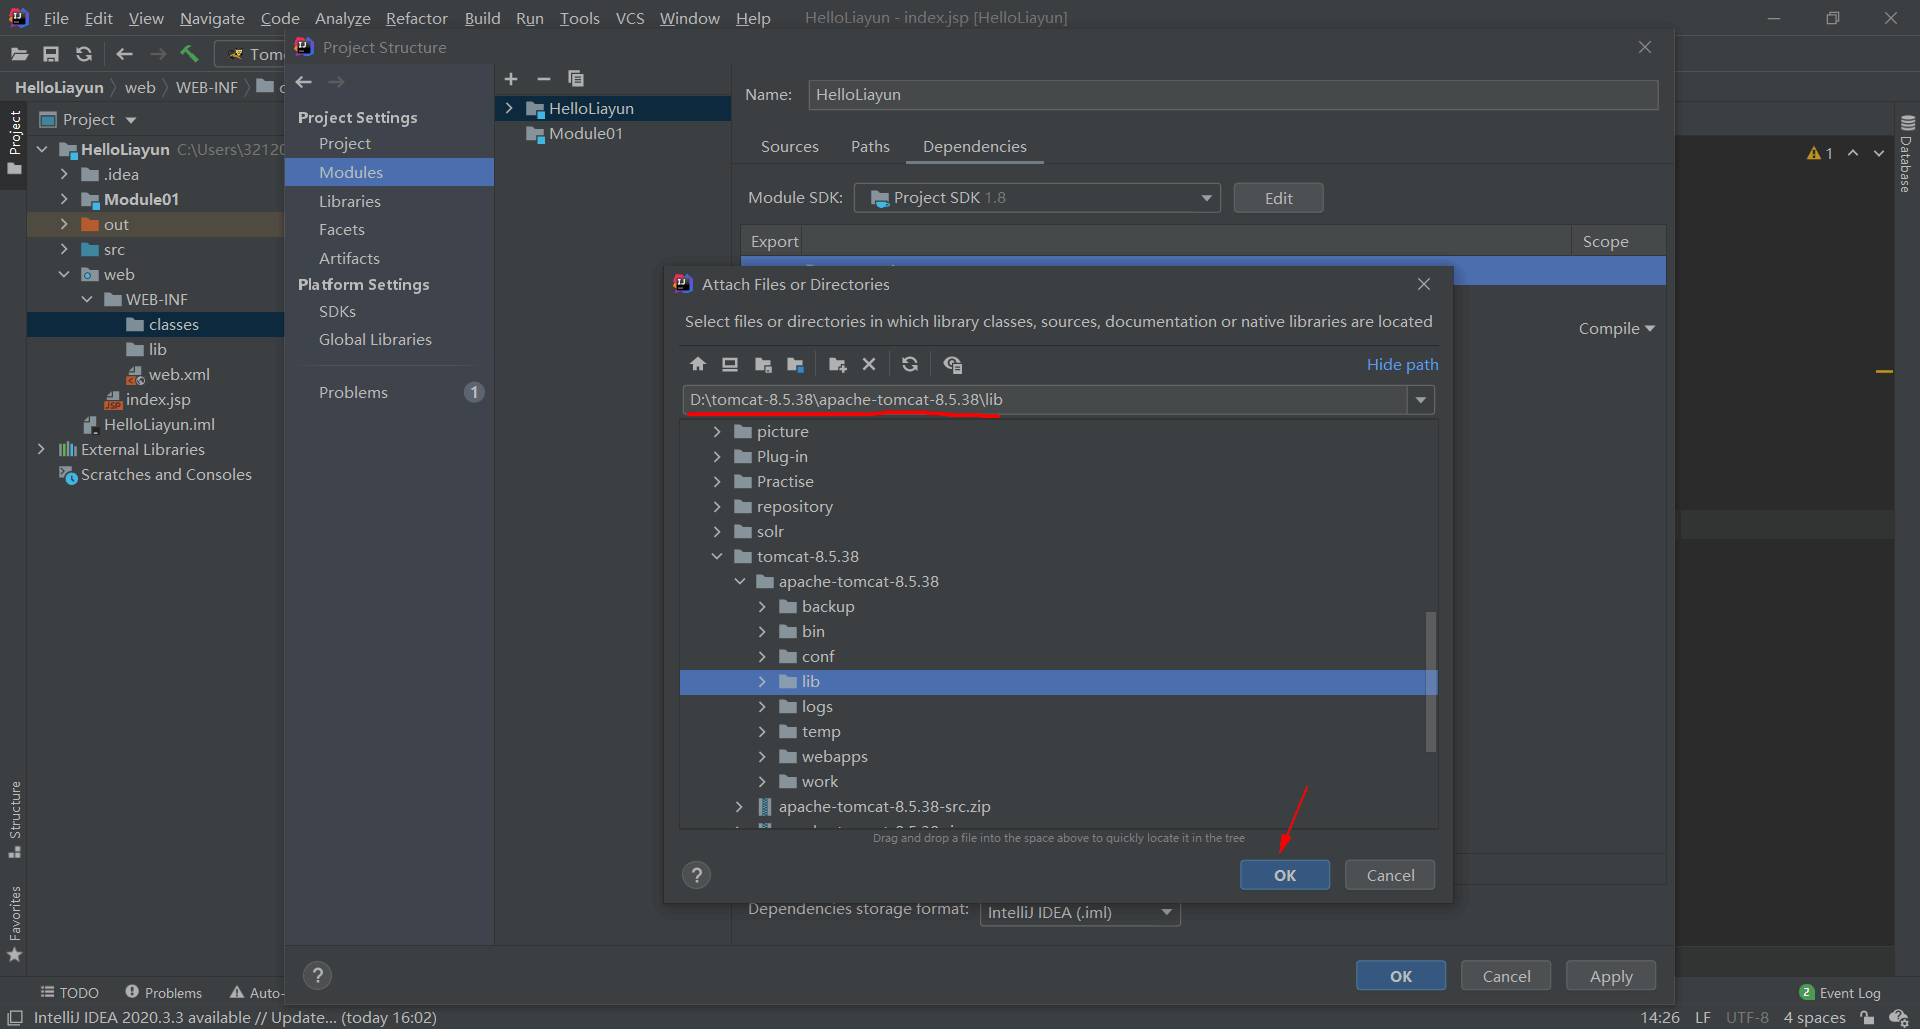Screen dimensions: 1920x1029
Task: Open the Favorites tool window
Action: tap(14, 923)
